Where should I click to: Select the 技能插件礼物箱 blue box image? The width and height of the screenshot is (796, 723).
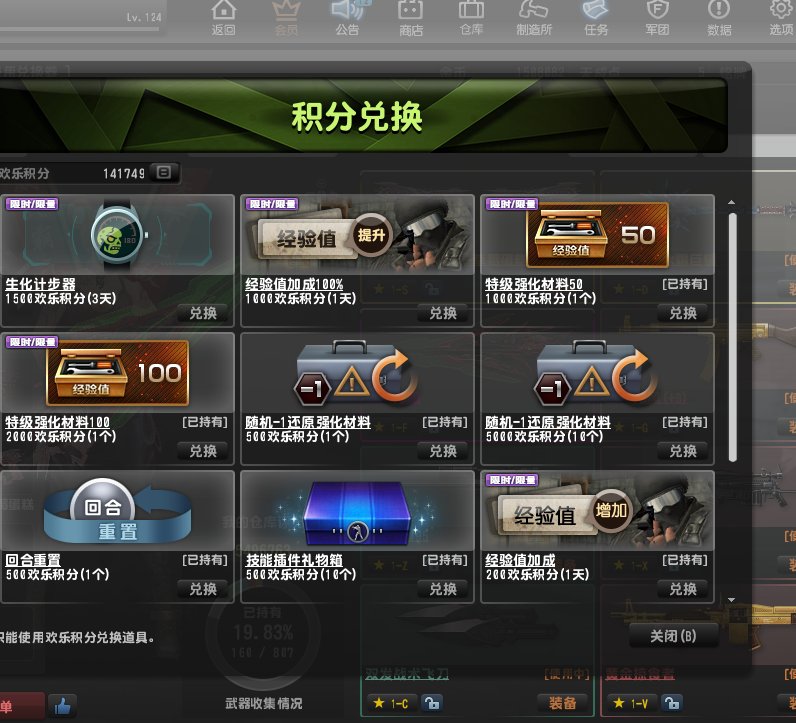357,511
